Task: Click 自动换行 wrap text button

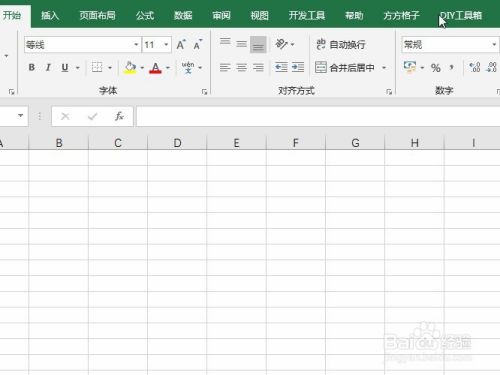Action: click(x=341, y=44)
